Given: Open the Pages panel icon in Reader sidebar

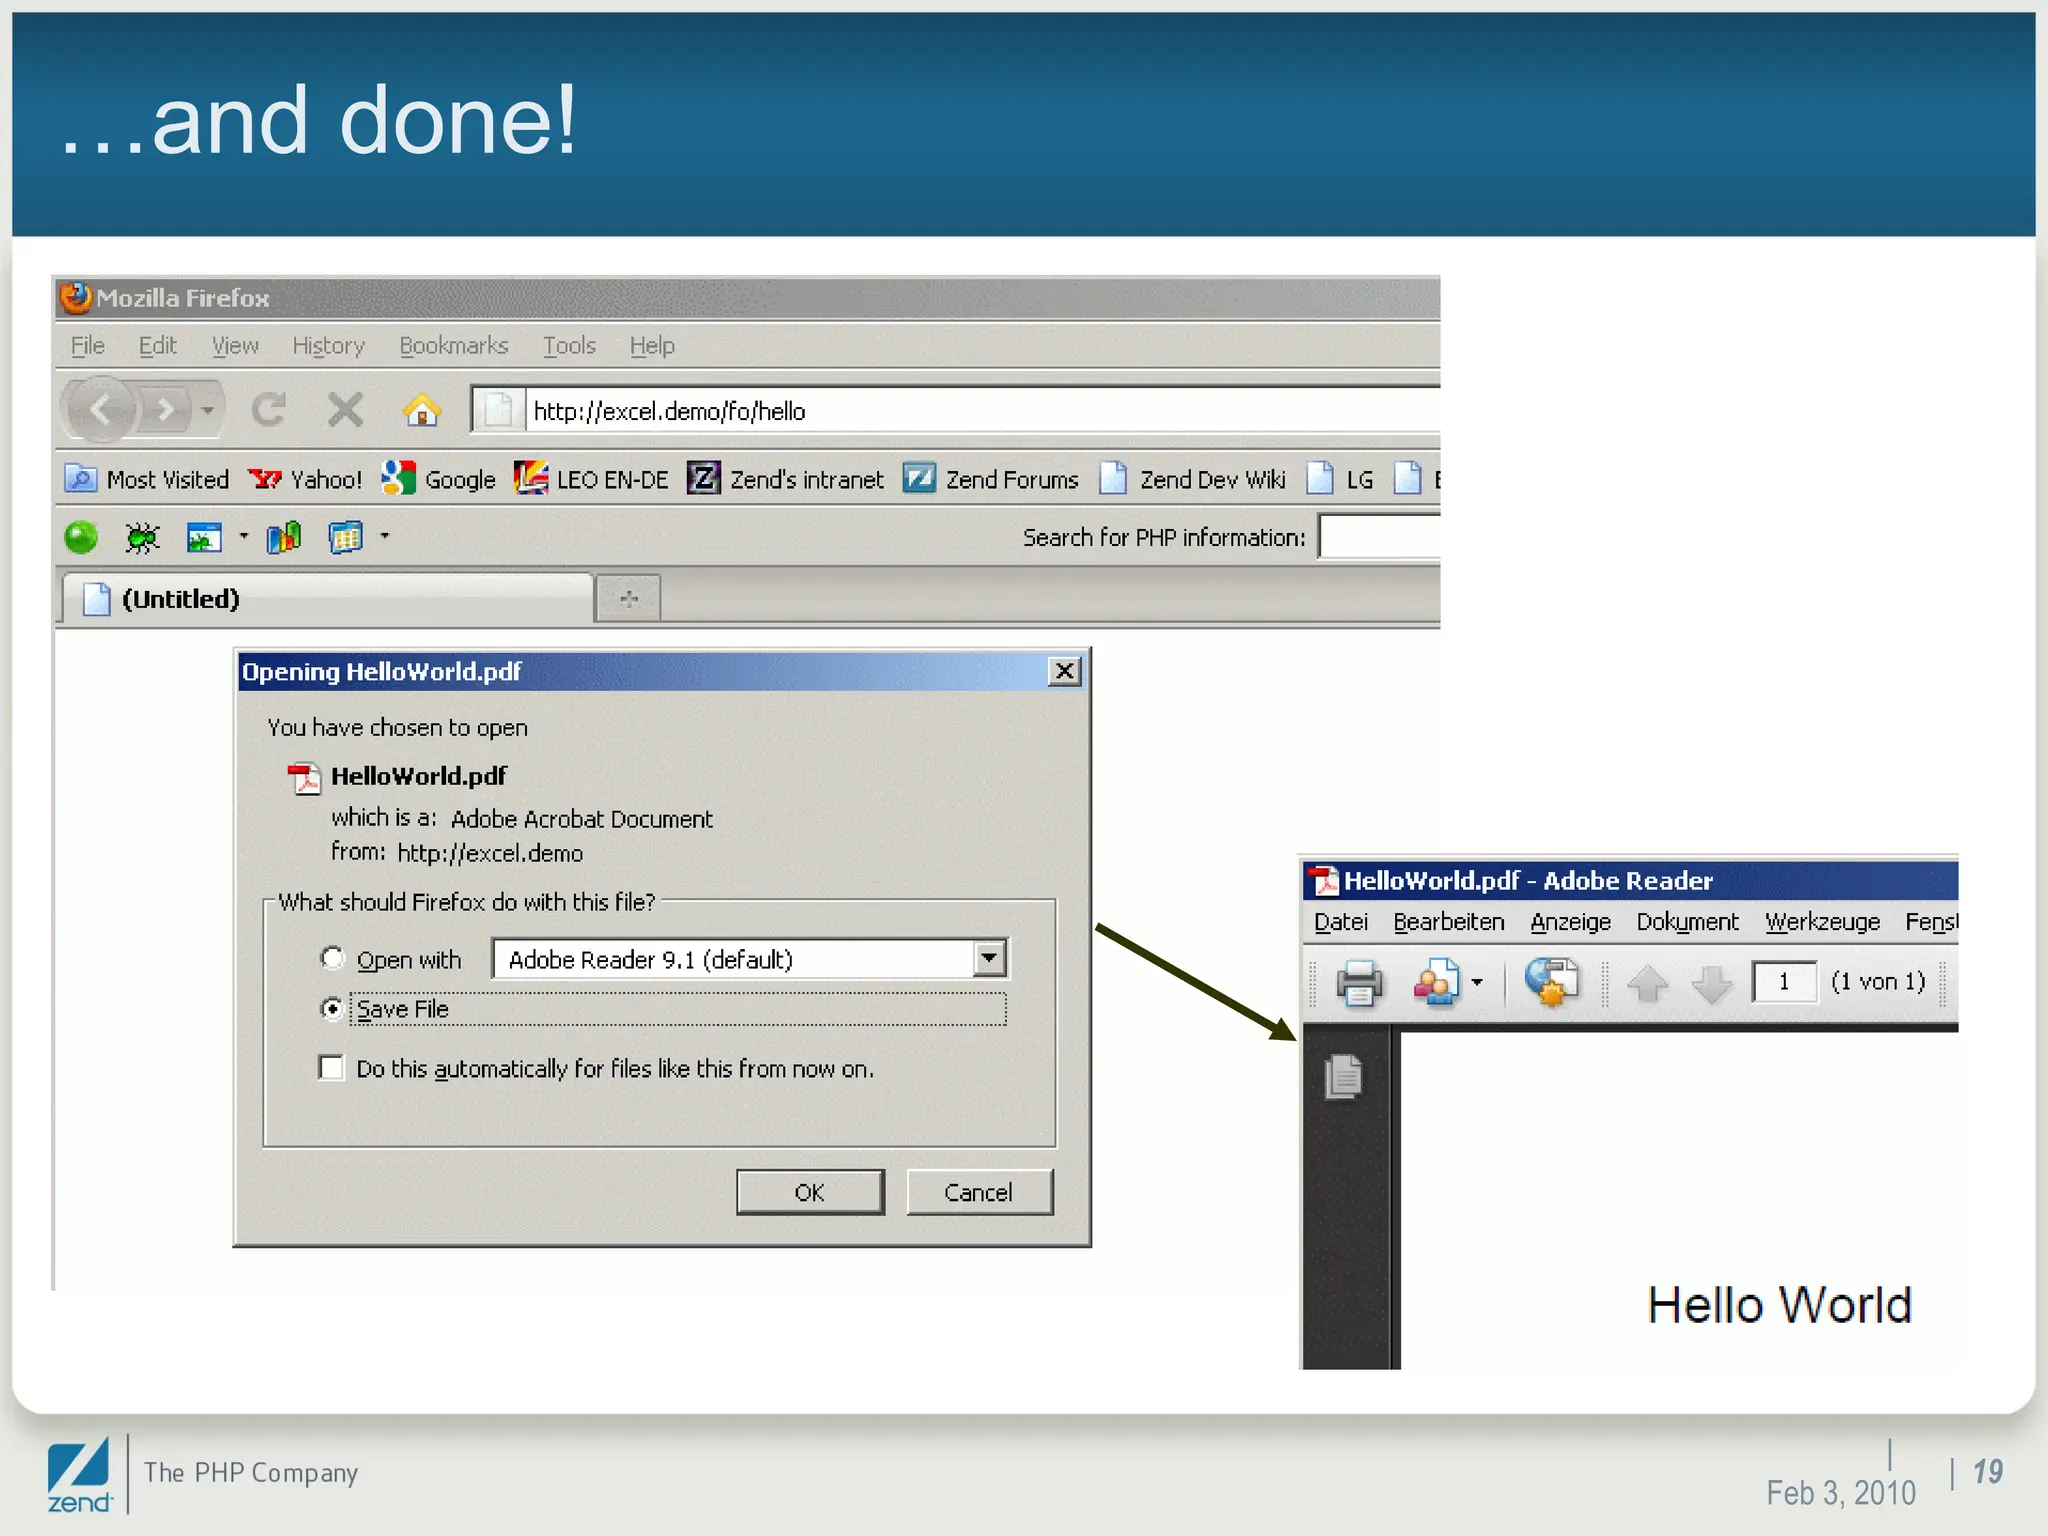Looking at the screenshot, I should coord(1344,1076).
